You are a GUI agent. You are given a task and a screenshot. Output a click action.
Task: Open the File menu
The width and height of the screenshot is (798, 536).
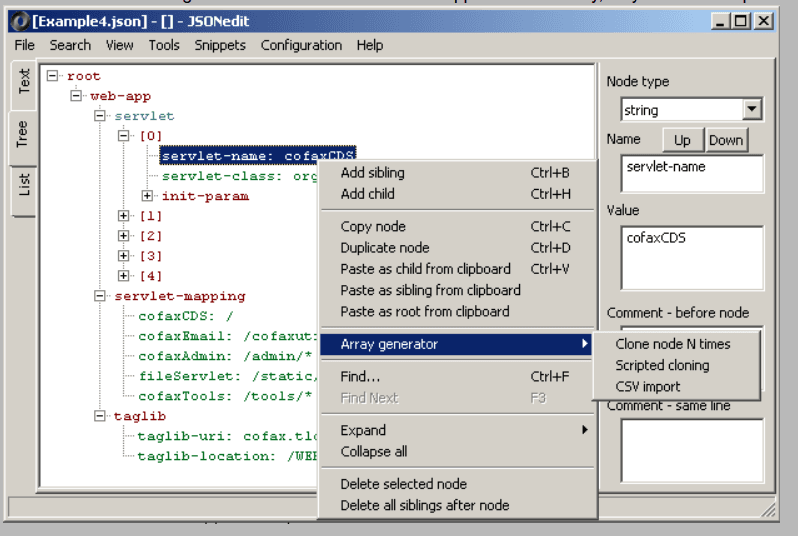(24, 45)
